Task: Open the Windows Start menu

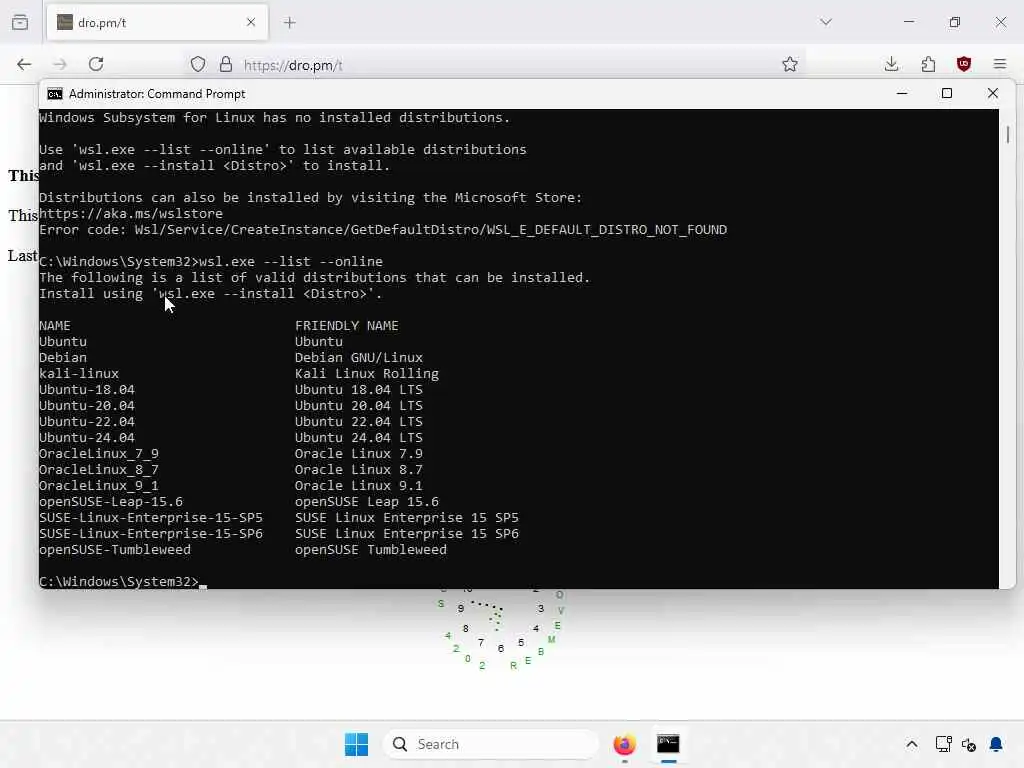Action: 357,744
